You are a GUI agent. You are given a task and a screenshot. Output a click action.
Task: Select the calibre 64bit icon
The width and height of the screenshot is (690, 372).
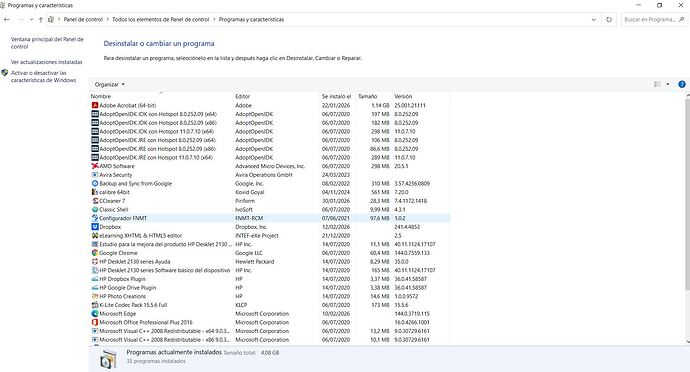(95, 192)
